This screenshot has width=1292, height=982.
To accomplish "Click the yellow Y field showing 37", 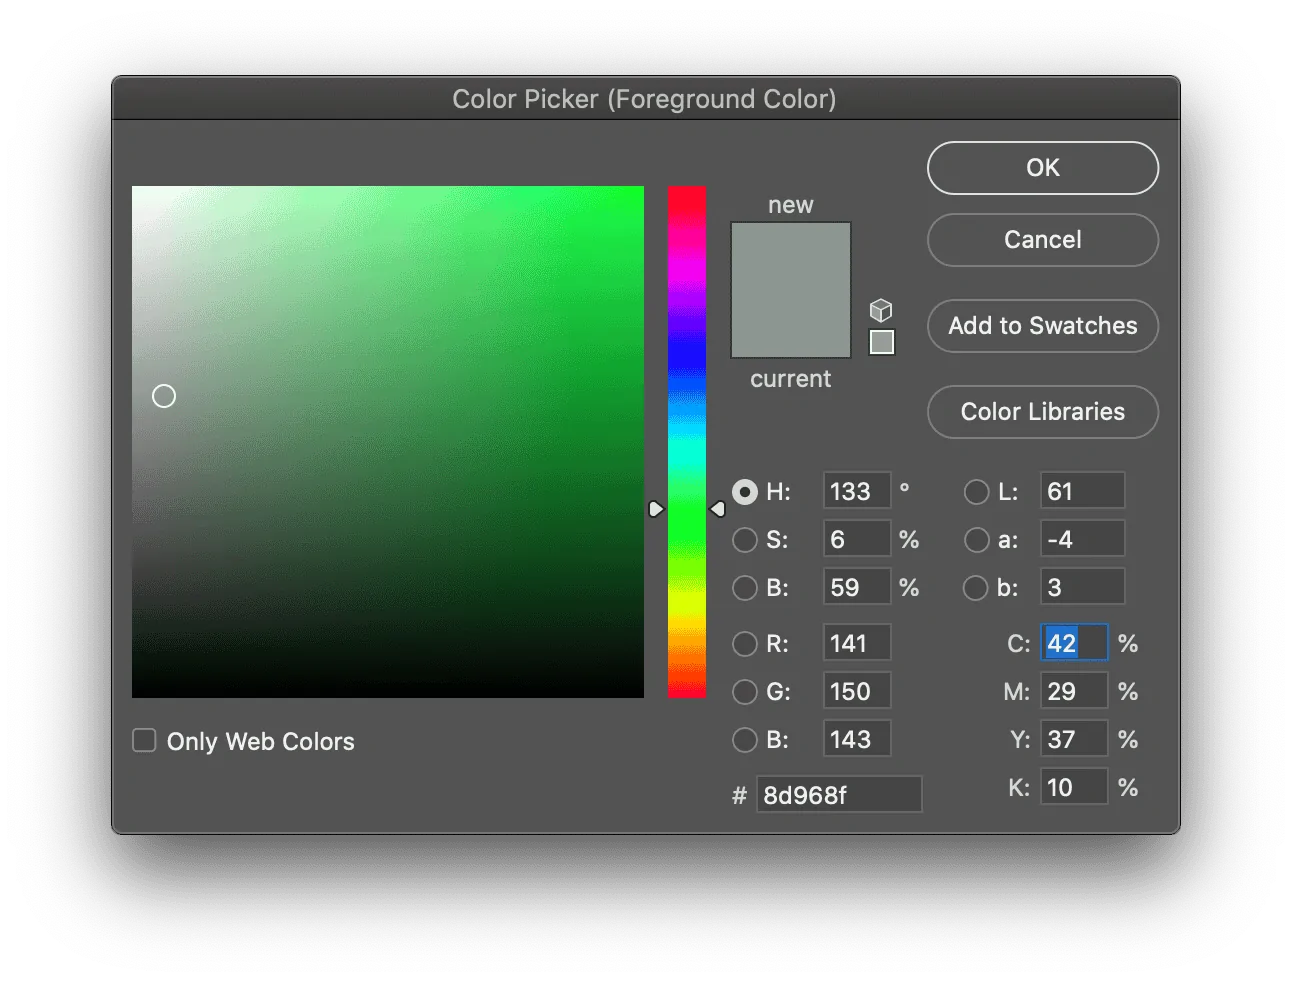I will [x=1074, y=739].
